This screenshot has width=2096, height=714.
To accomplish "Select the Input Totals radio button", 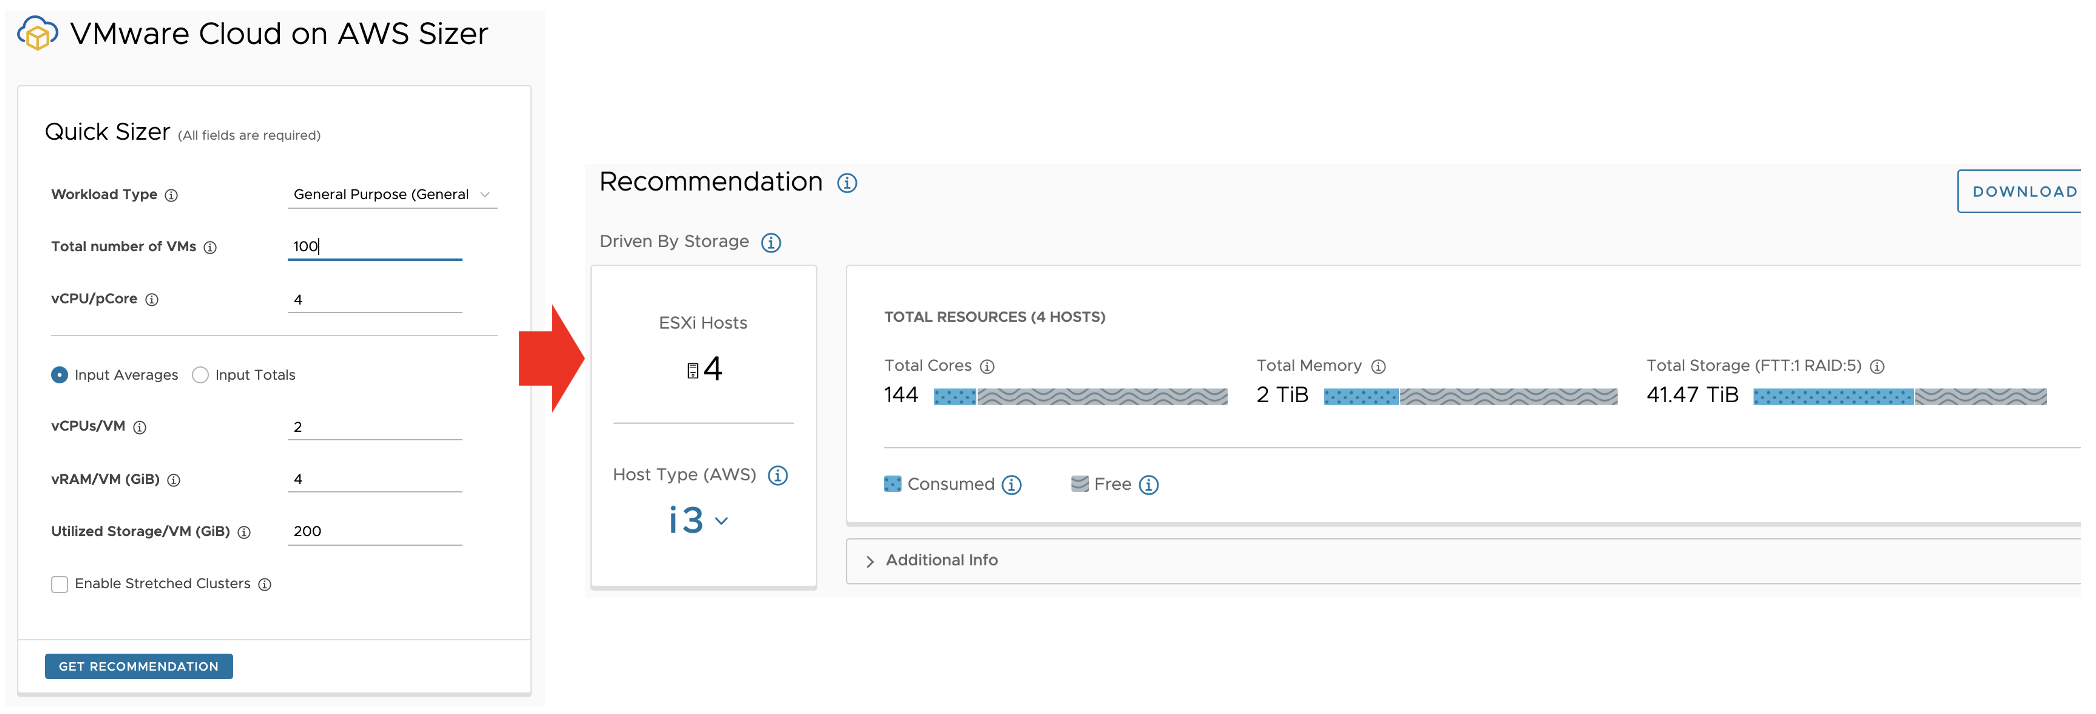I will (200, 375).
